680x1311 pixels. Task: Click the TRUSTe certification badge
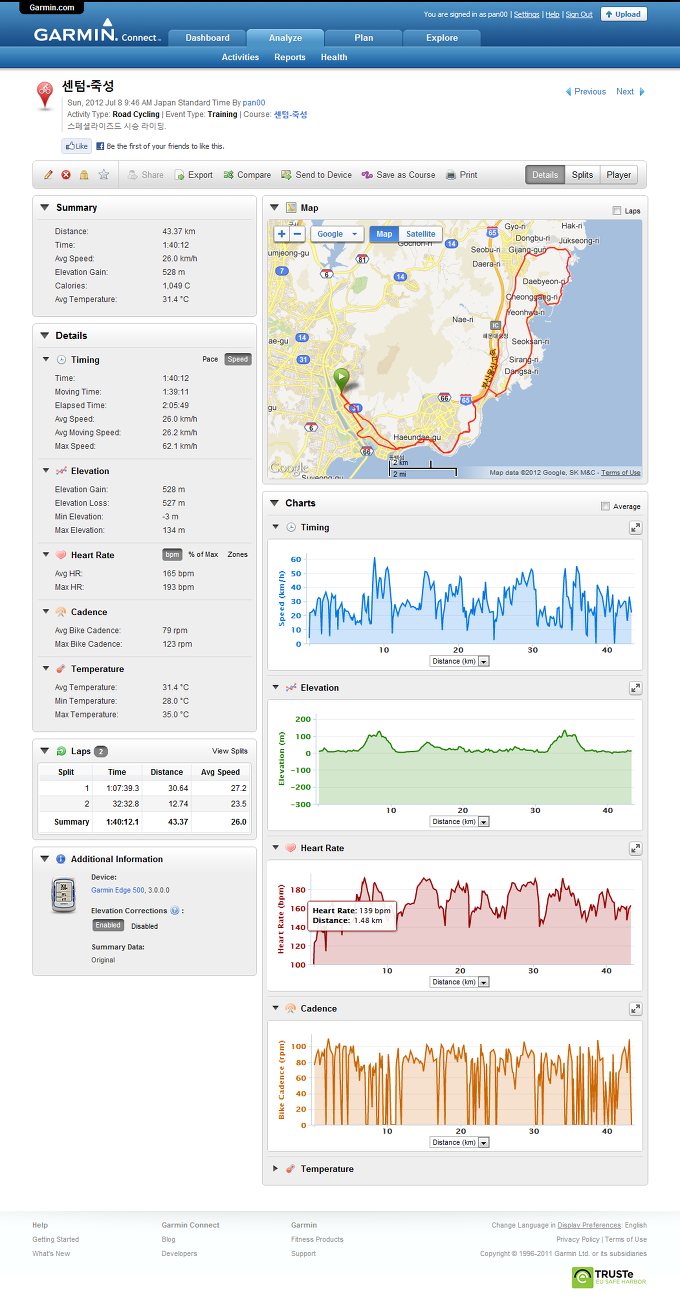tap(610, 1277)
